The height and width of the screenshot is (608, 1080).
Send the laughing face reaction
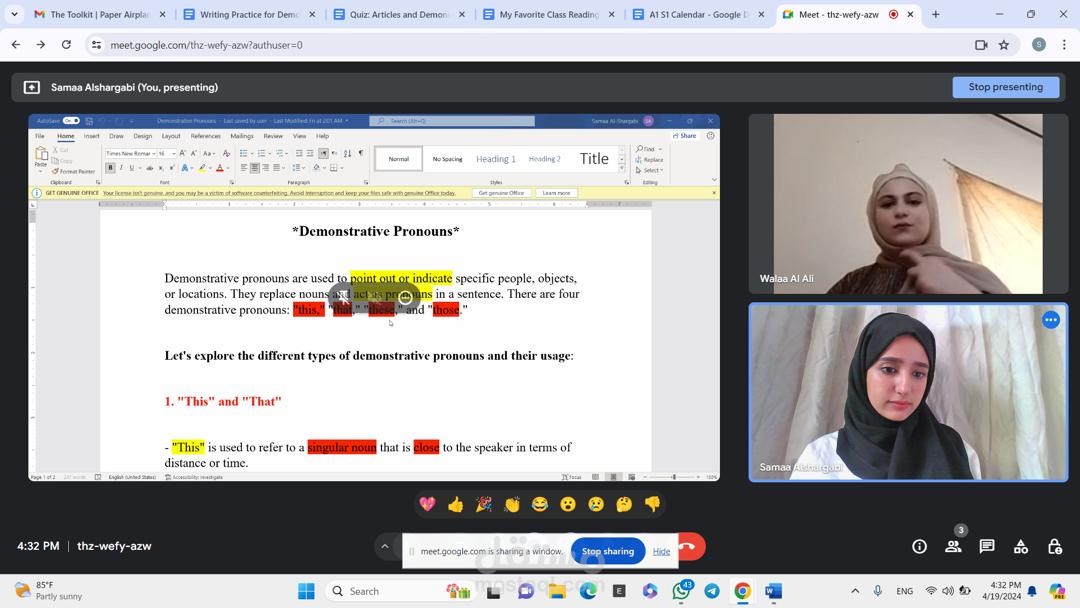click(x=539, y=505)
